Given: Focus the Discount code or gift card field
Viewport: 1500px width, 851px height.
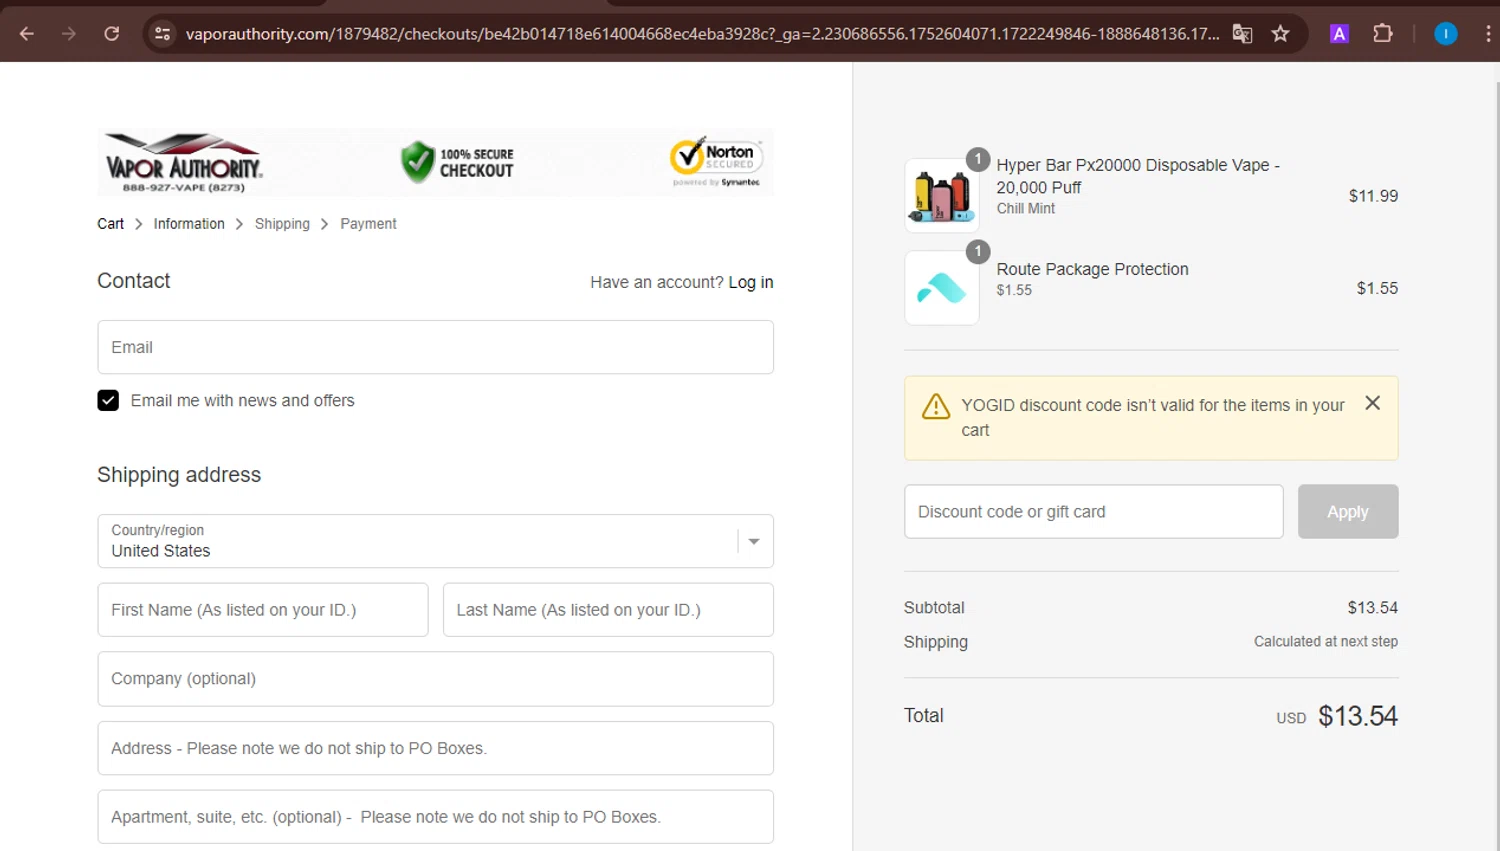Looking at the screenshot, I should [1094, 512].
